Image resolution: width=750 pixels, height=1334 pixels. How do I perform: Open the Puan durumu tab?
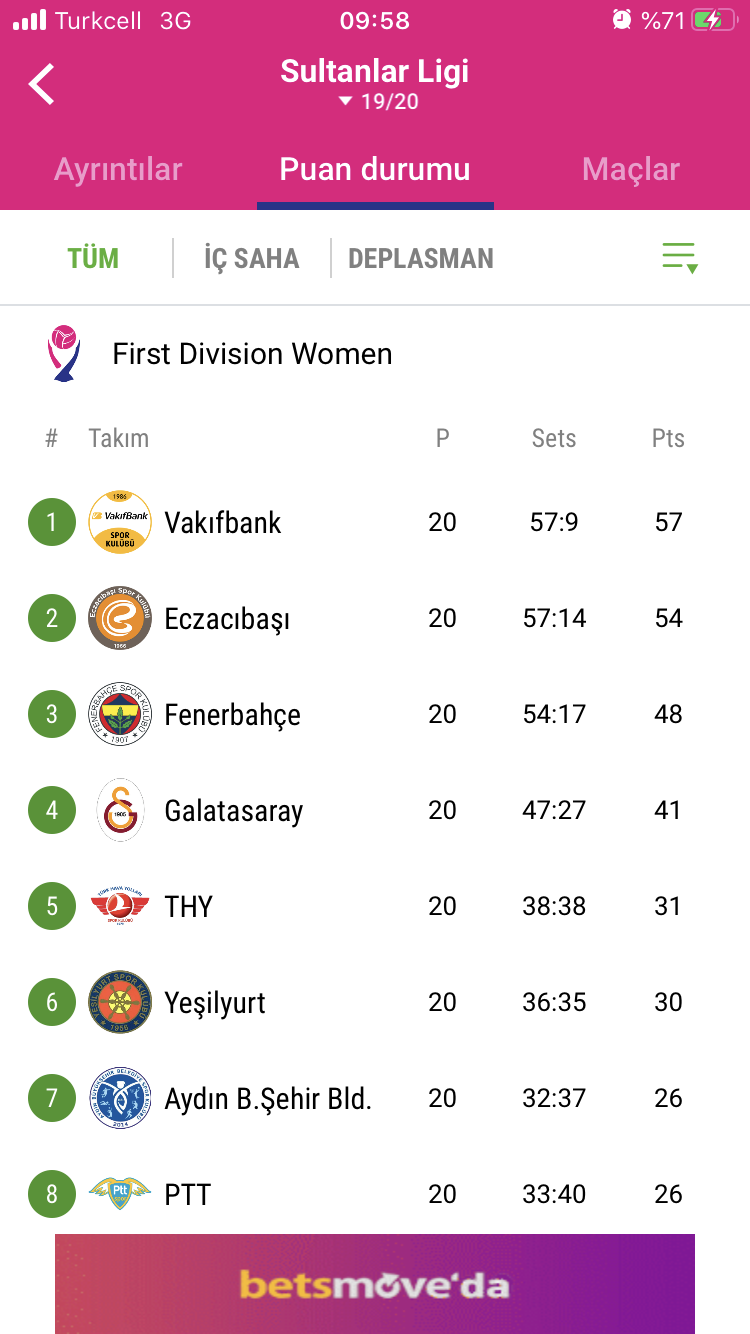click(x=375, y=169)
